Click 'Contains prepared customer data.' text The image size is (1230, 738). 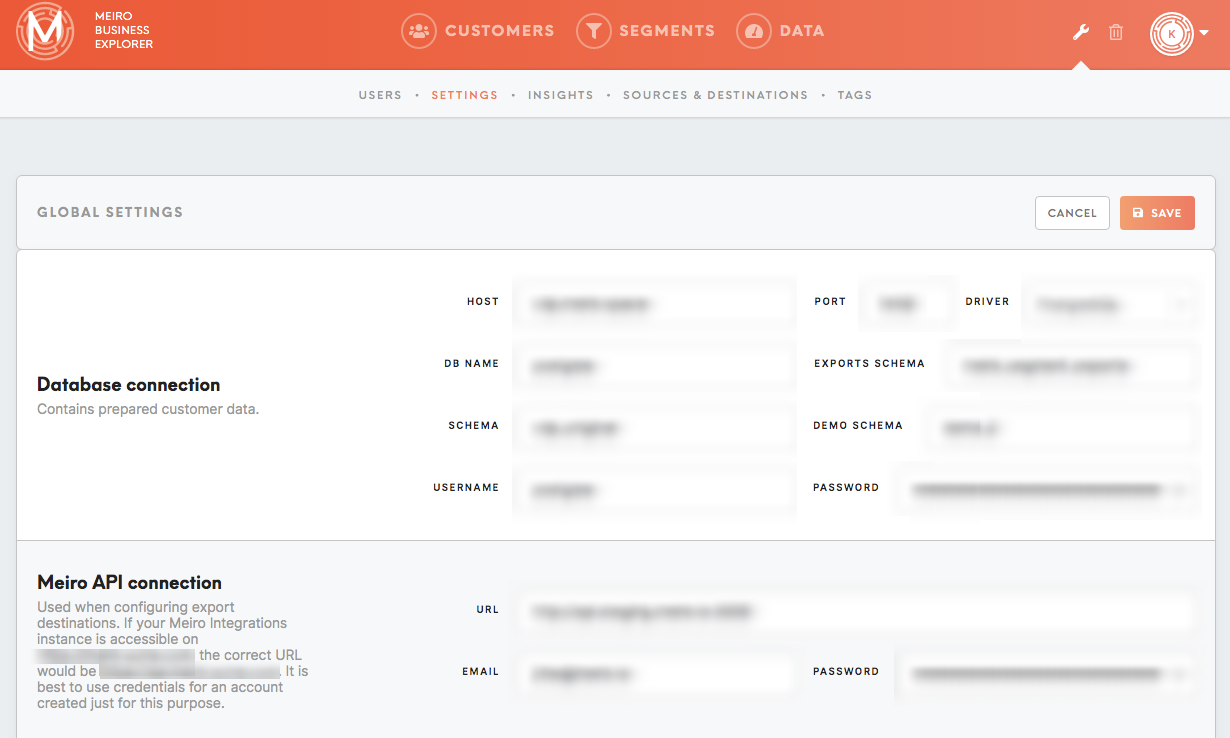pos(148,409)
